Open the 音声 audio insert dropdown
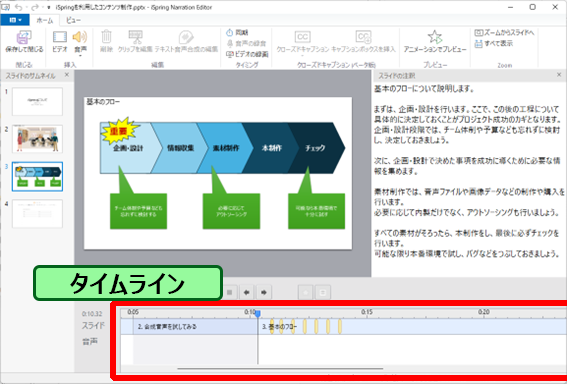 click(x=80, y=43)
